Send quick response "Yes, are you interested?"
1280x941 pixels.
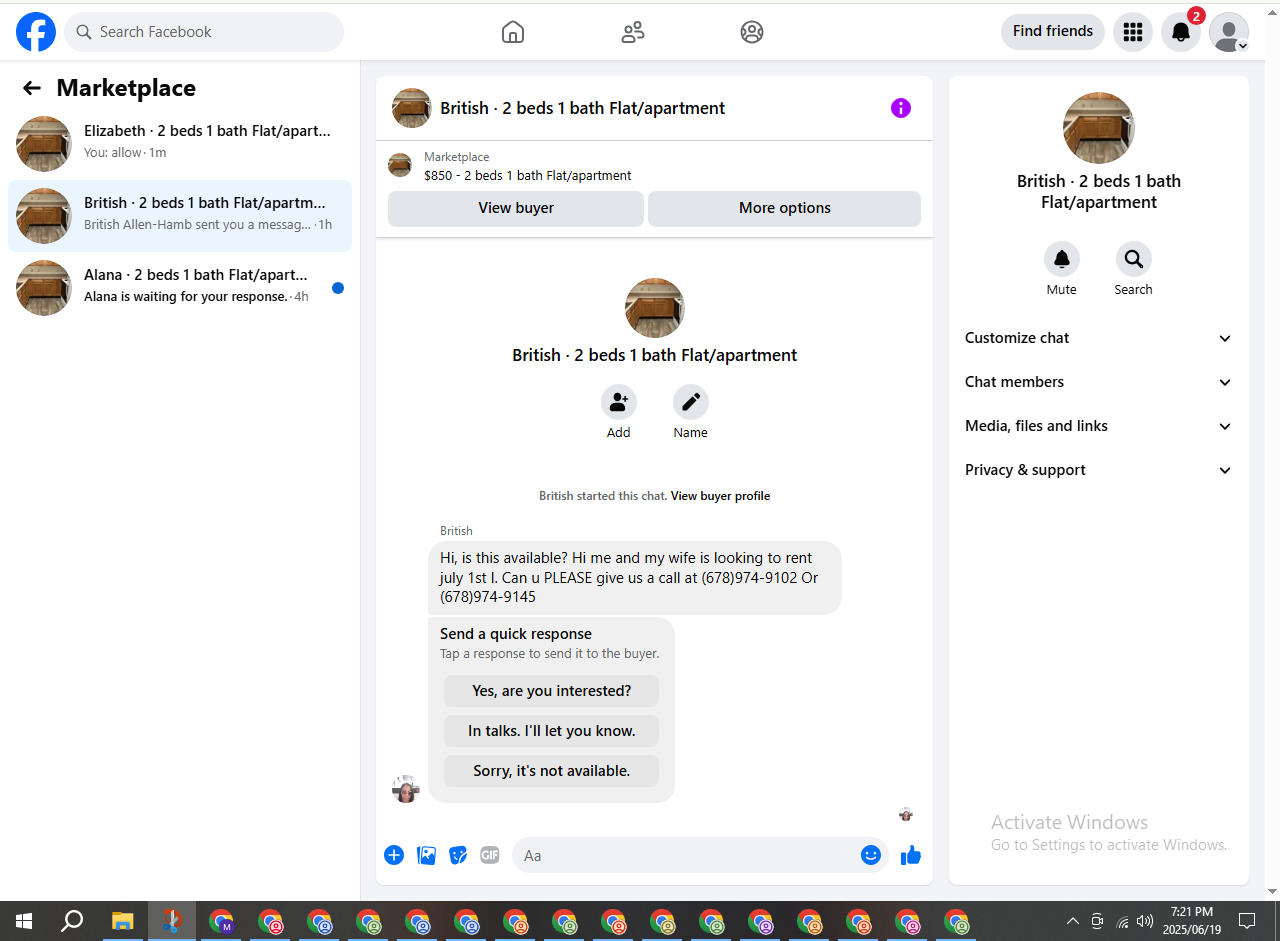(552, 691)
